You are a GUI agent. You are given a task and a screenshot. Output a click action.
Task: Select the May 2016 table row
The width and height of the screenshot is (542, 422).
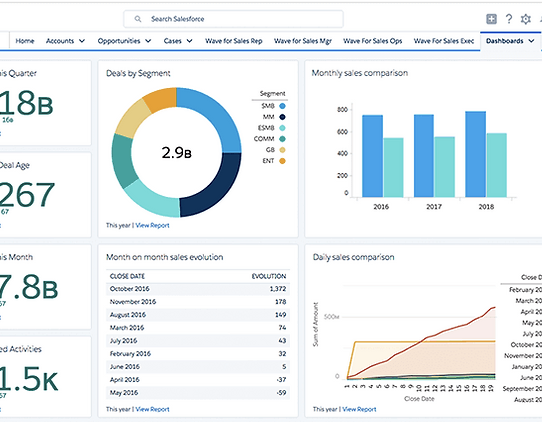coord(198,393)
